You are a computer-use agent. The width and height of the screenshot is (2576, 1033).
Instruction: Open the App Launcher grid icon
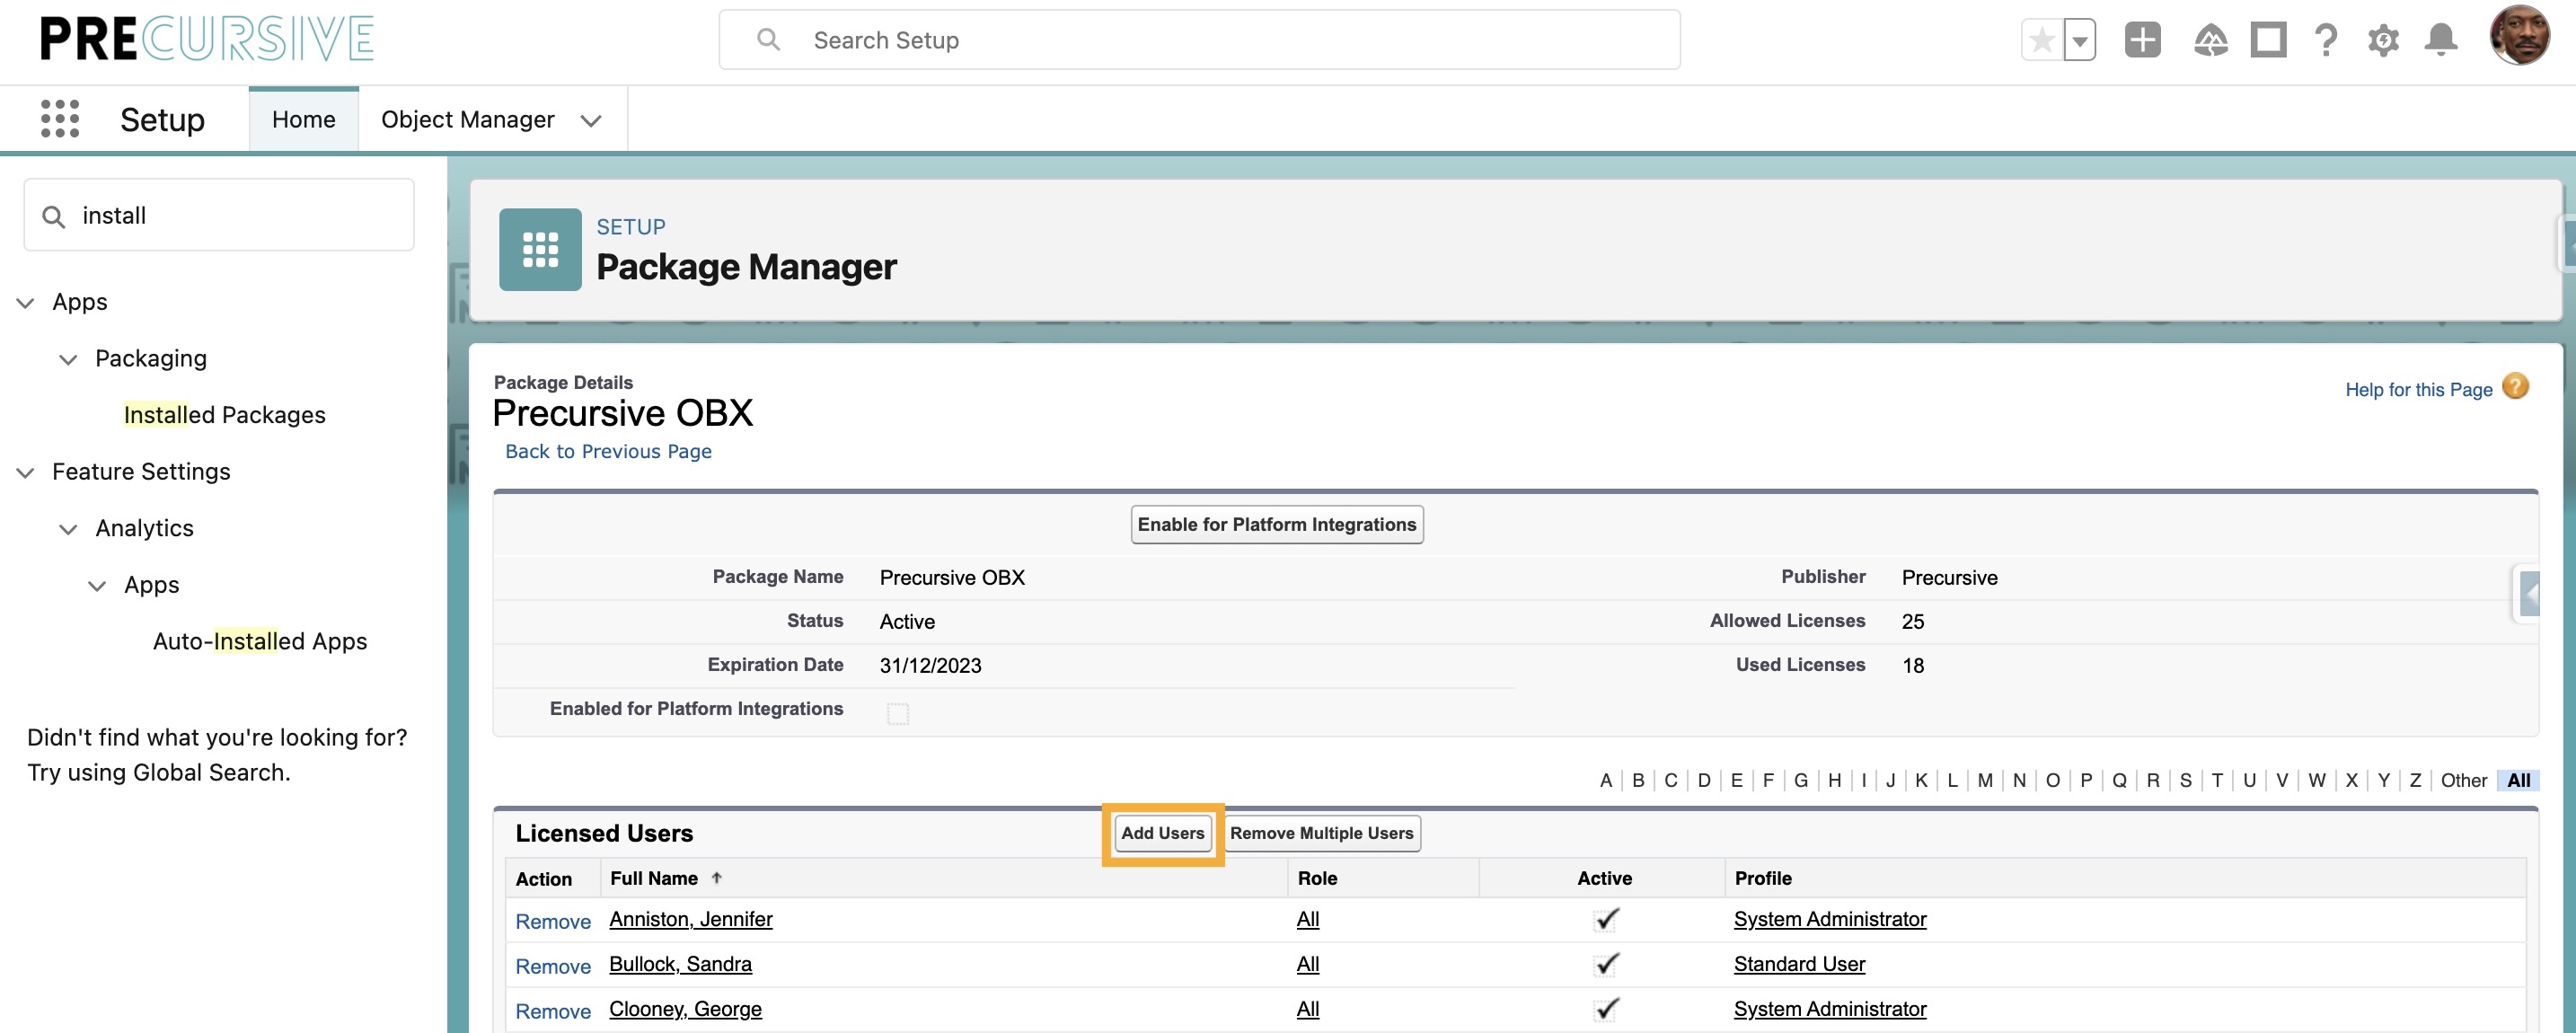(60, 119)
